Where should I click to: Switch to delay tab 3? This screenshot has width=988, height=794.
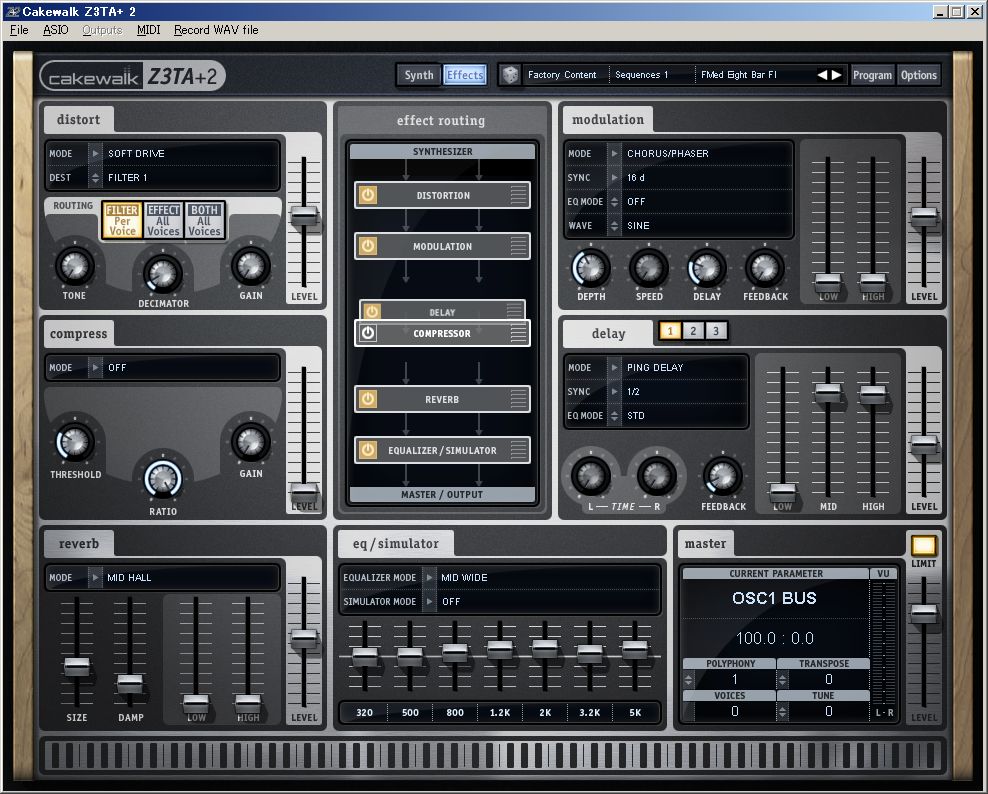(x=716, y=331)
